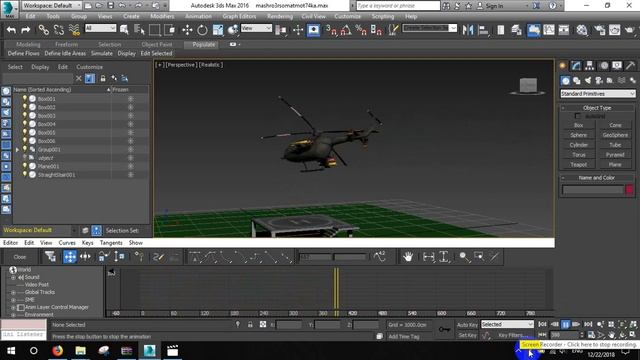This screenshot has height=360, width=640.
Task: Open the Filters funnel icon in curve editor
Action: [x=50, y=257]
